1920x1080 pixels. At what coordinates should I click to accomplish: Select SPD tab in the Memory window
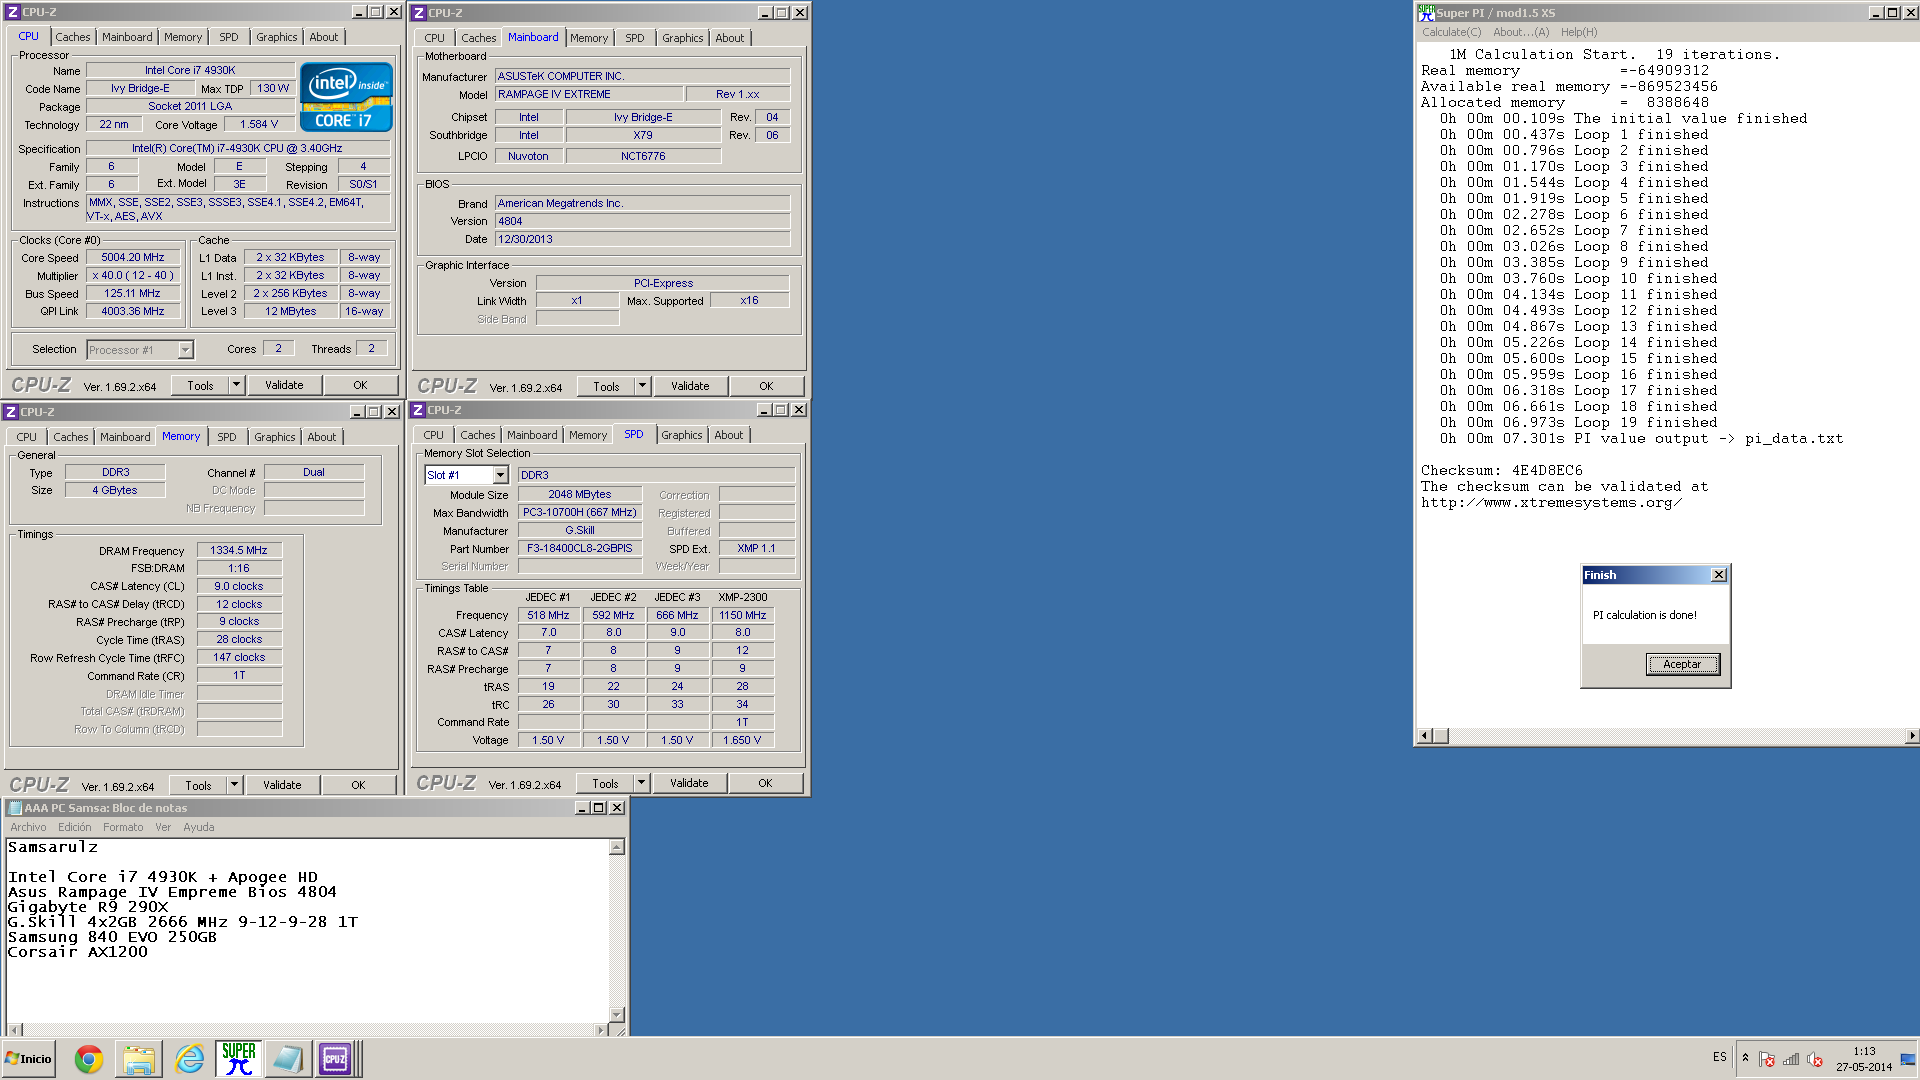tap(227, 437)
